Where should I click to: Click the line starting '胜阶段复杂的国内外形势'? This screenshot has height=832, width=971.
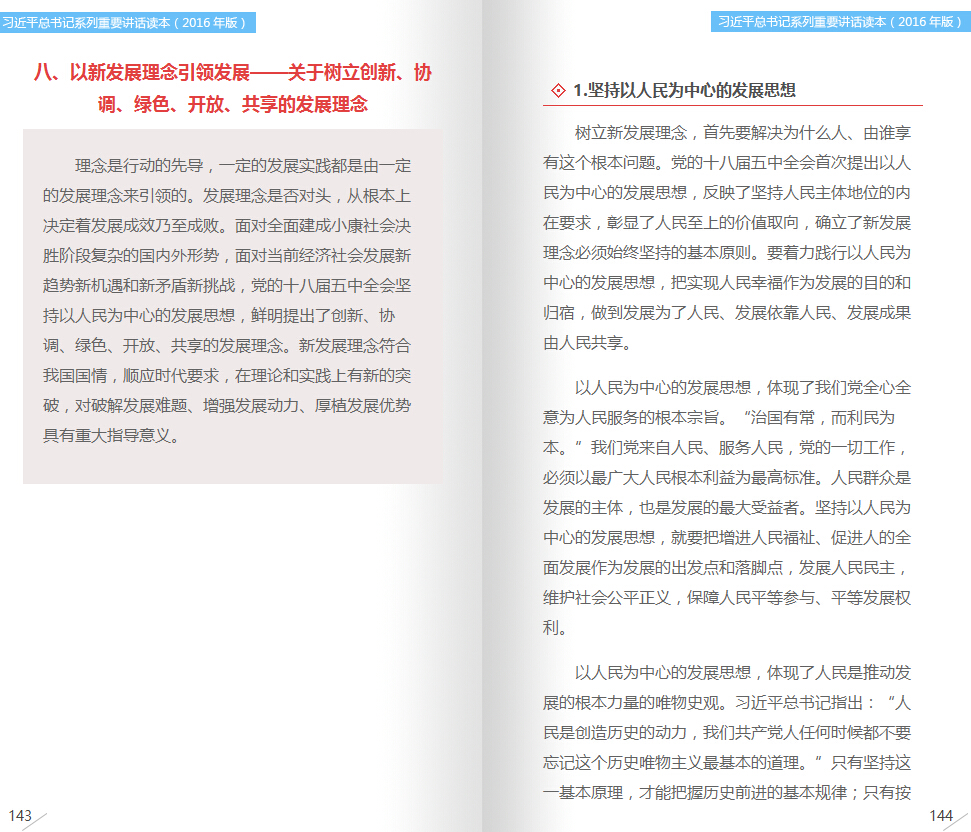point(227,256)
